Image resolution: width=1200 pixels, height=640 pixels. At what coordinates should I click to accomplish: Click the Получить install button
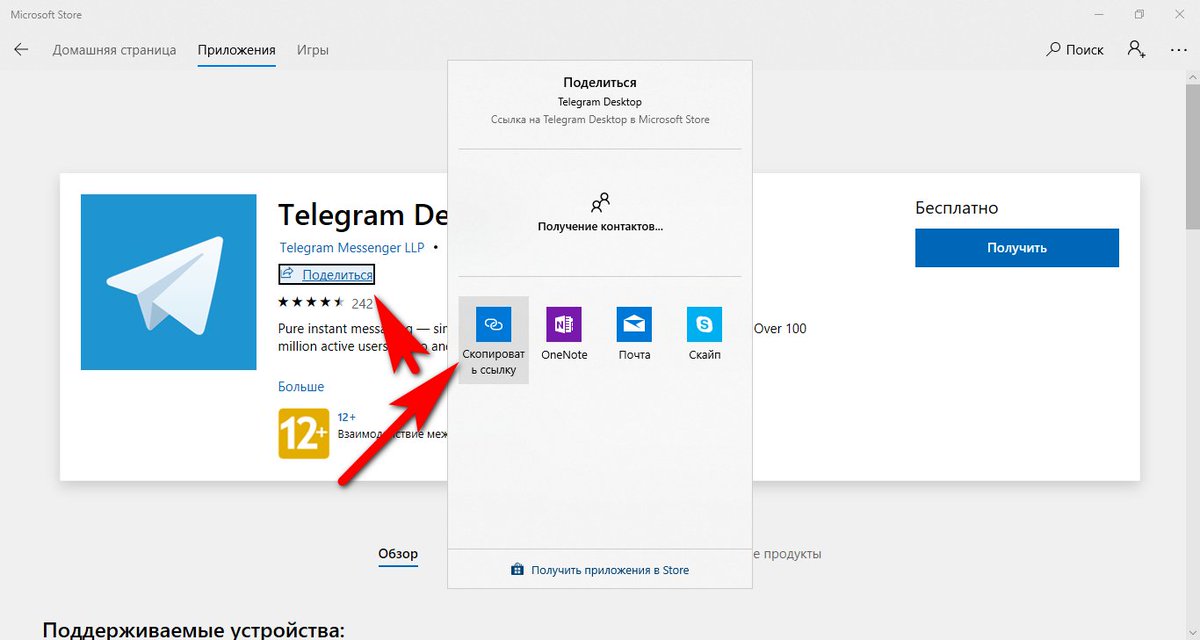click(1017, 248)
